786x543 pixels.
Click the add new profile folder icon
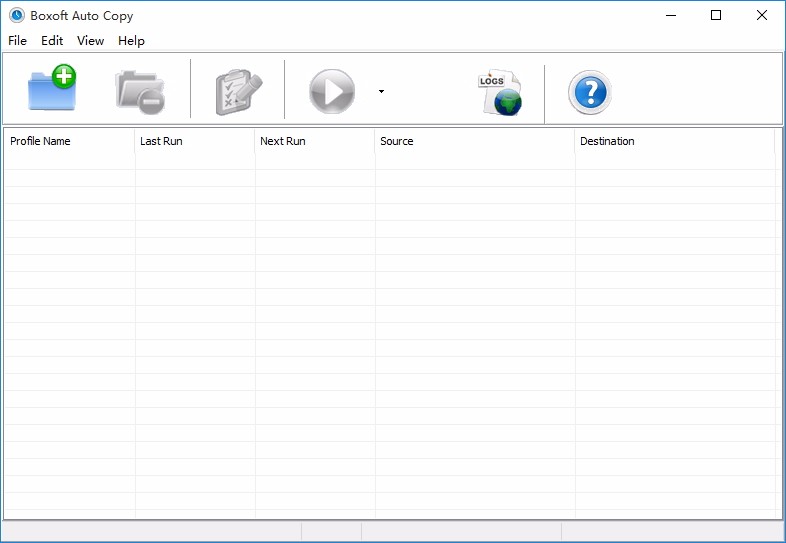pos(52,88)
